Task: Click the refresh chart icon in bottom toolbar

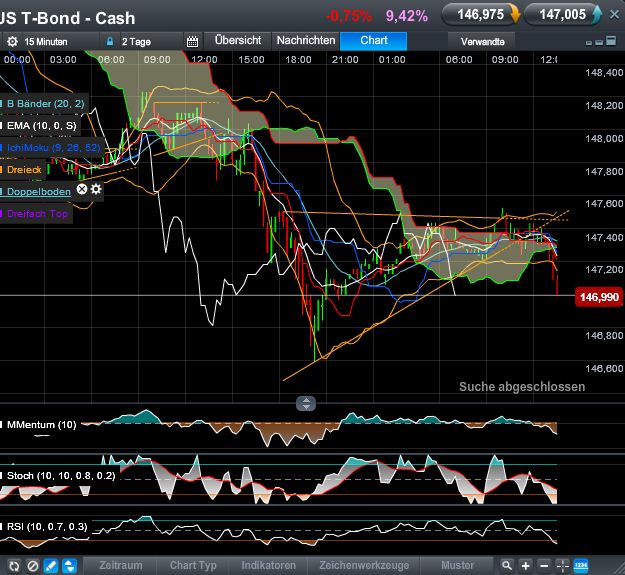Action: (14, 566)
